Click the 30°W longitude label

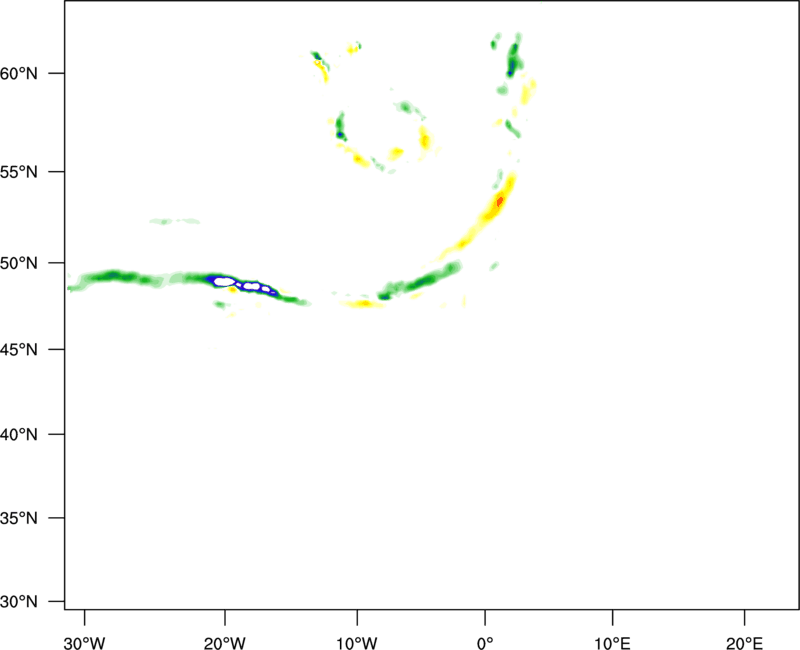[x=84, y=643]
